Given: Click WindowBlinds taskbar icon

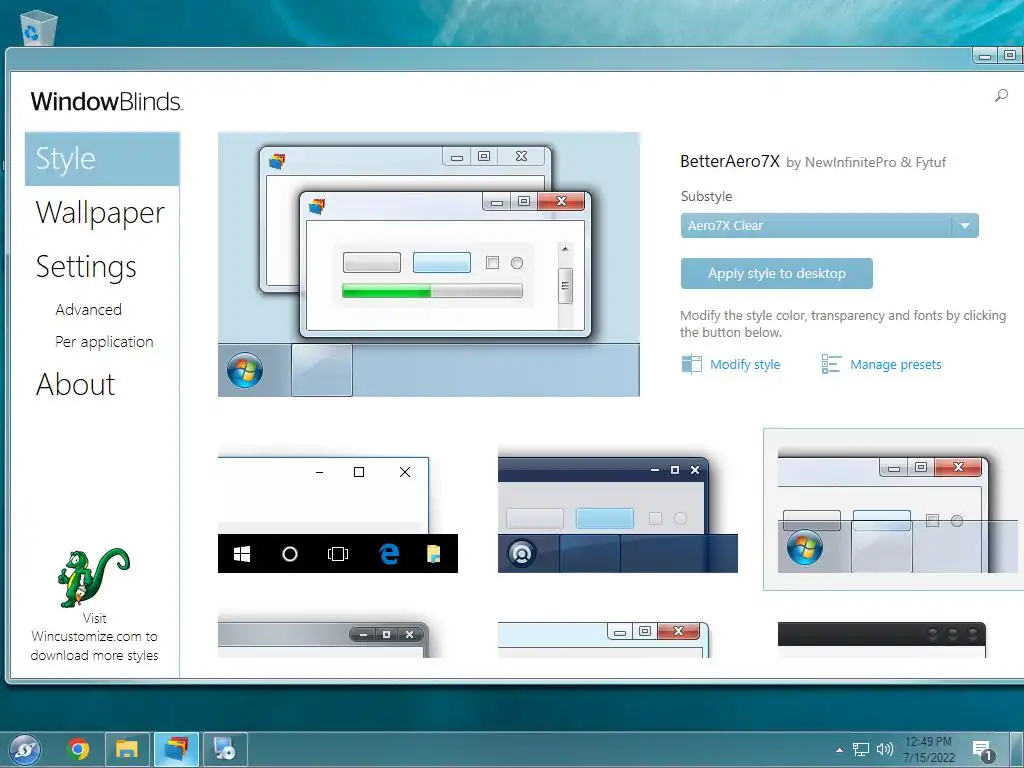Looking at the screenshot, I should point(176,749).
